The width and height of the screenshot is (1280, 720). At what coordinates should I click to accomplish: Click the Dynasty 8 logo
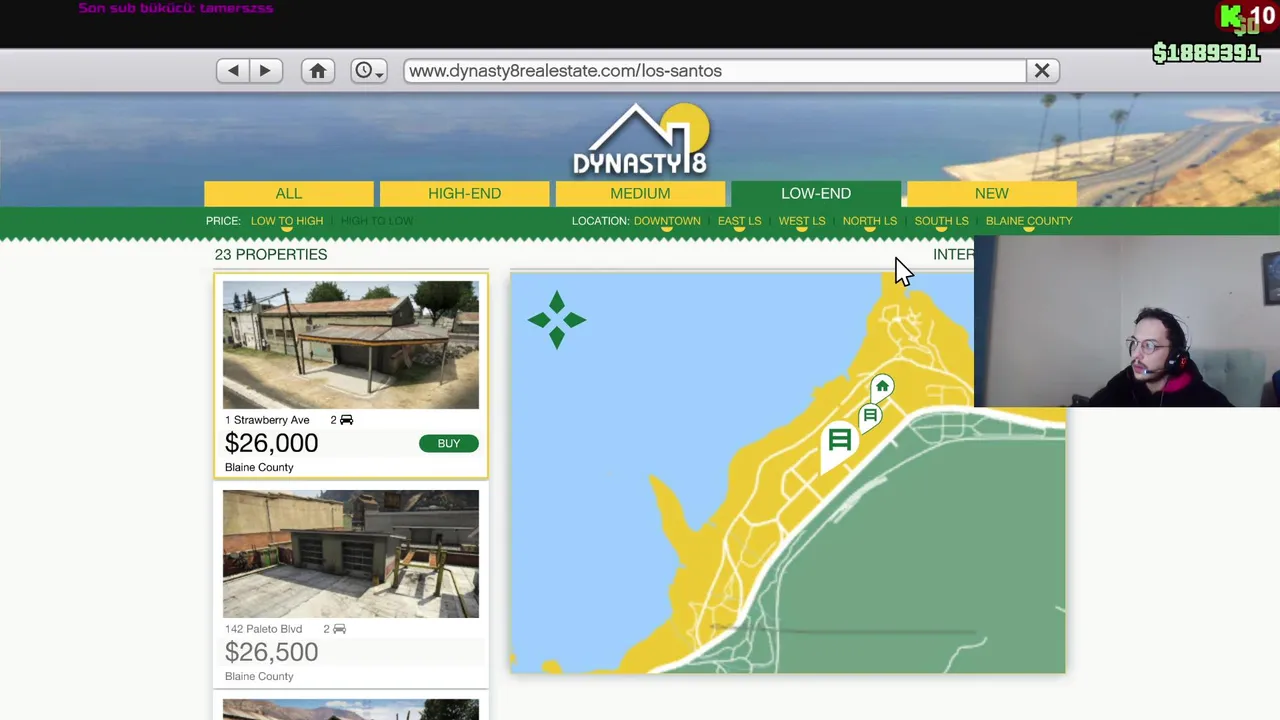tap(641, 139)
